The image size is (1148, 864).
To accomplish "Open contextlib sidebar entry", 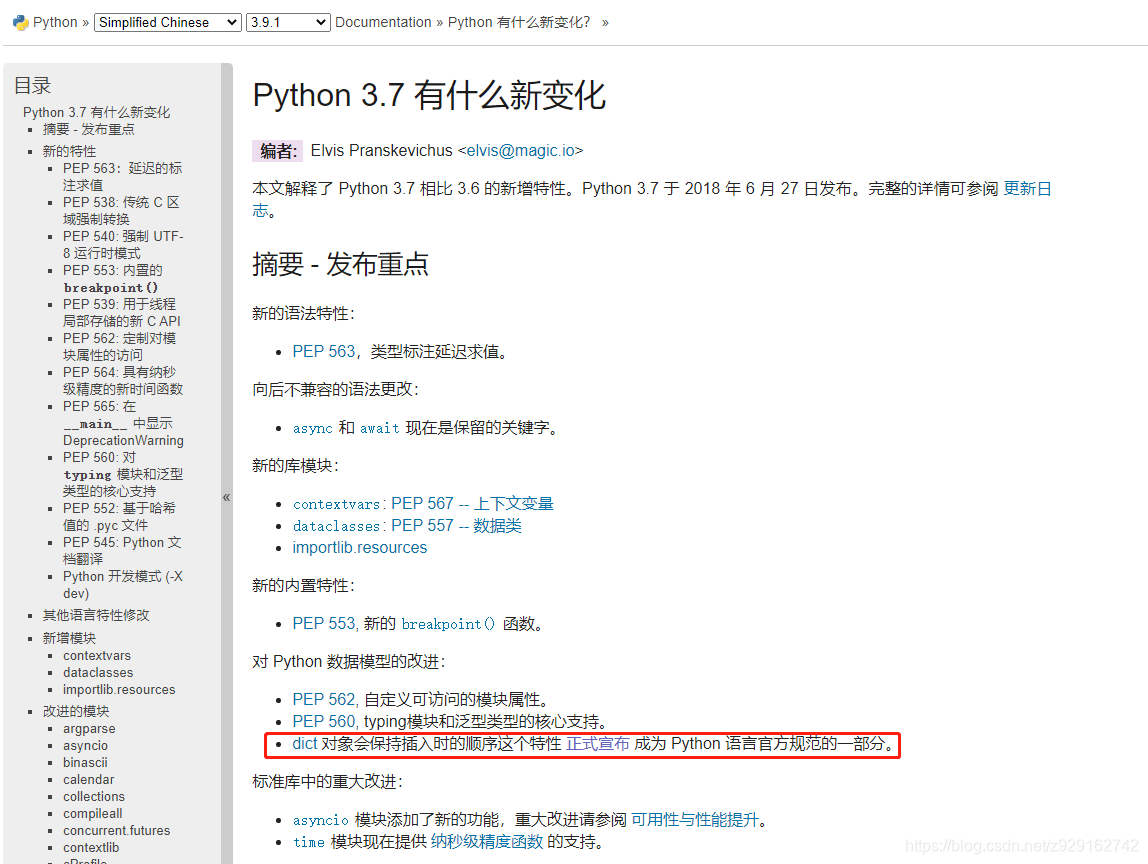I will click(x=91, y=847).
